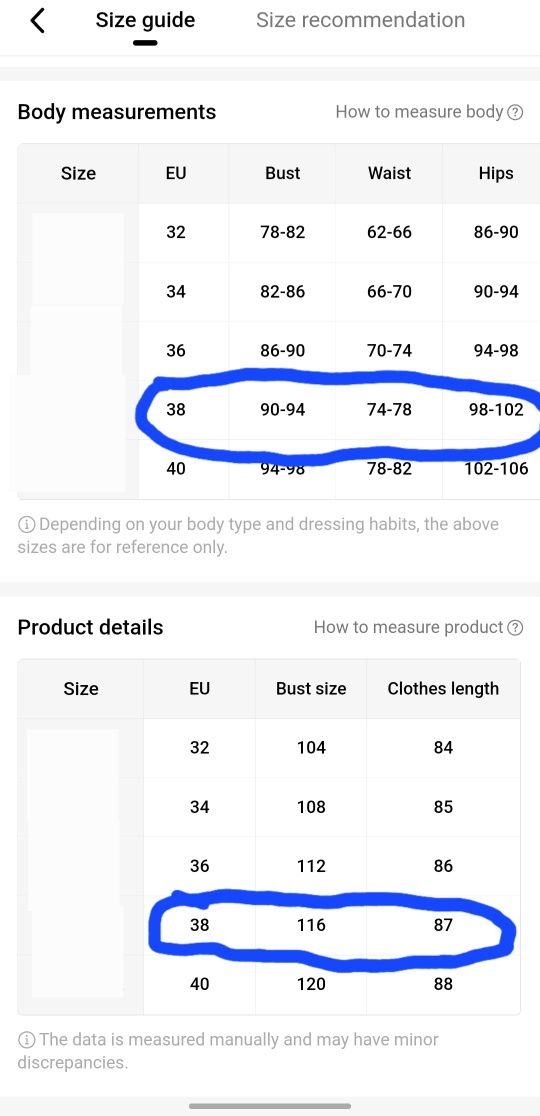Image resolution: width=540 pixels, height=1116 pixels.
Task: Open the How to measure body link
Action: [420, 112]
